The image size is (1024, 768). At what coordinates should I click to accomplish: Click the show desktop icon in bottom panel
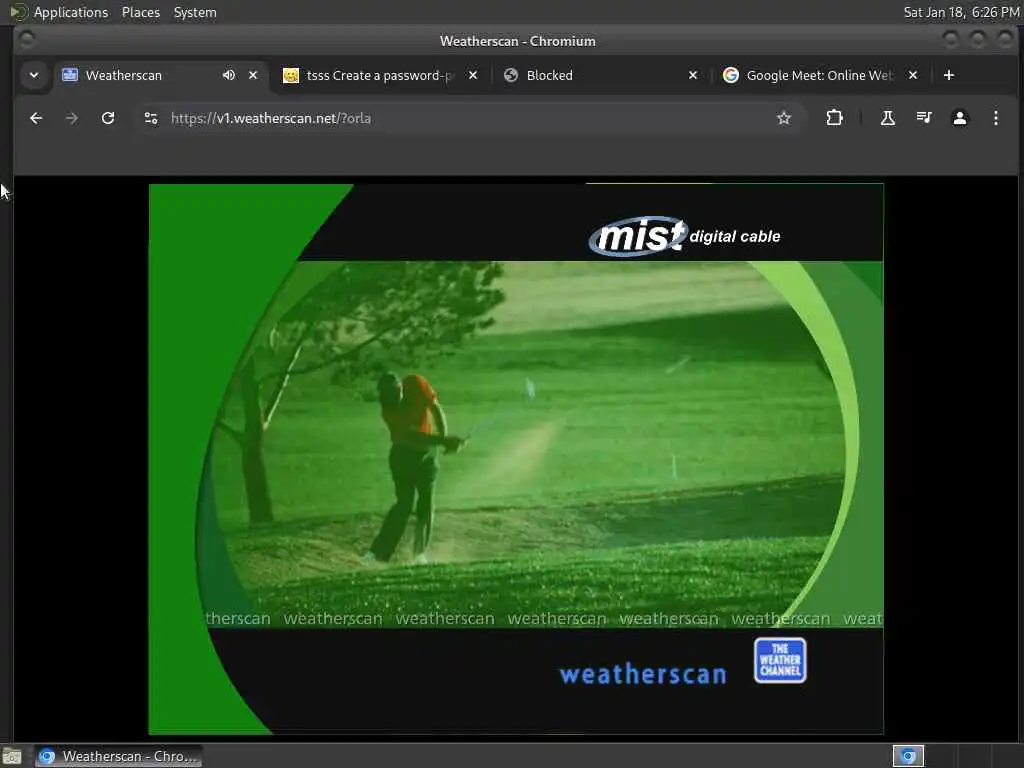point(12,757)
